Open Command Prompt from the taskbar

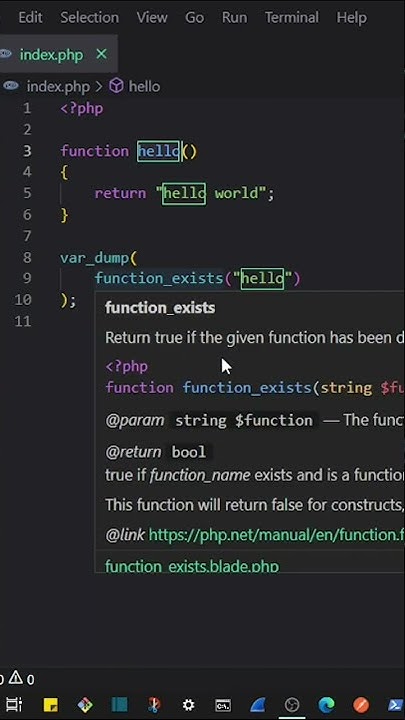tap(223, 704)
